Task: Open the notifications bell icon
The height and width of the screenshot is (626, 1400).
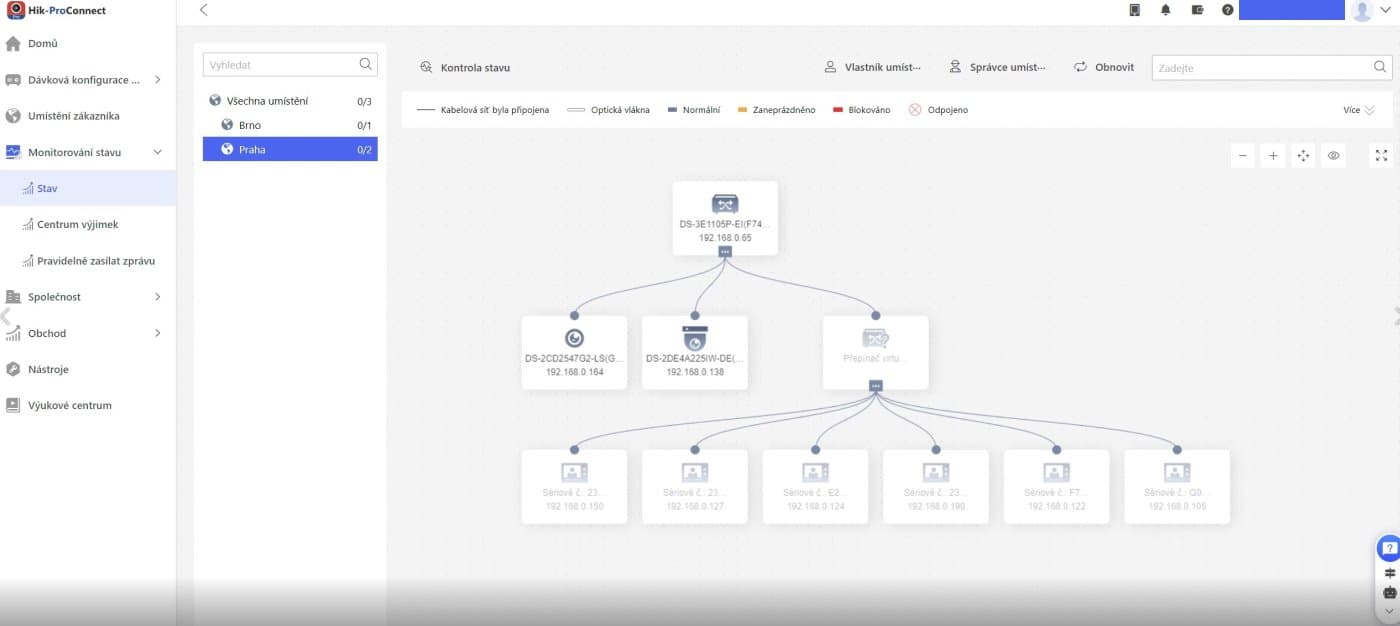Action: 1165,10
